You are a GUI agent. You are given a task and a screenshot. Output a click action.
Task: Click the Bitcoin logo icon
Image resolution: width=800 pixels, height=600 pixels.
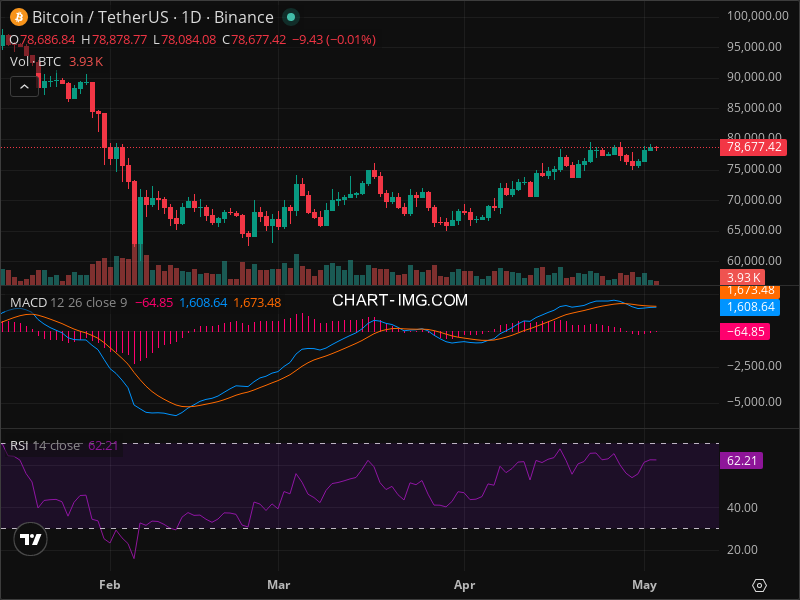coord(19,17)
